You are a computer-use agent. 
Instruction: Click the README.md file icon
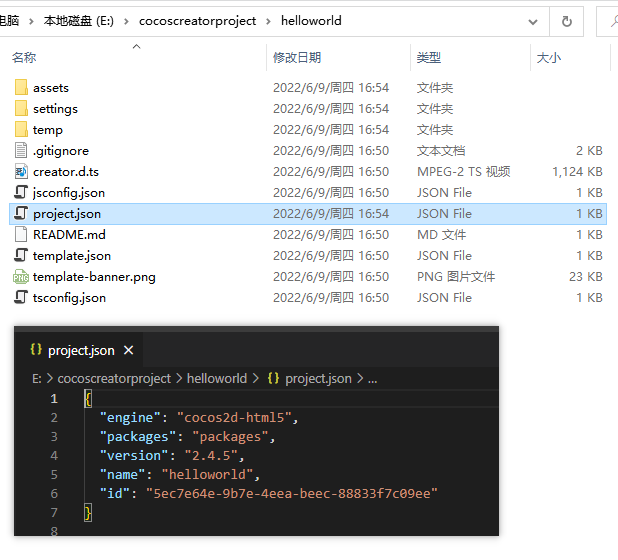click(21, 235)
